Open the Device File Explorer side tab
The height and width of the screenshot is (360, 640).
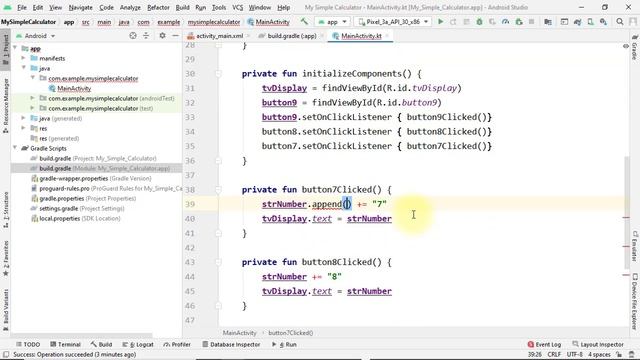tap(635, 302)
